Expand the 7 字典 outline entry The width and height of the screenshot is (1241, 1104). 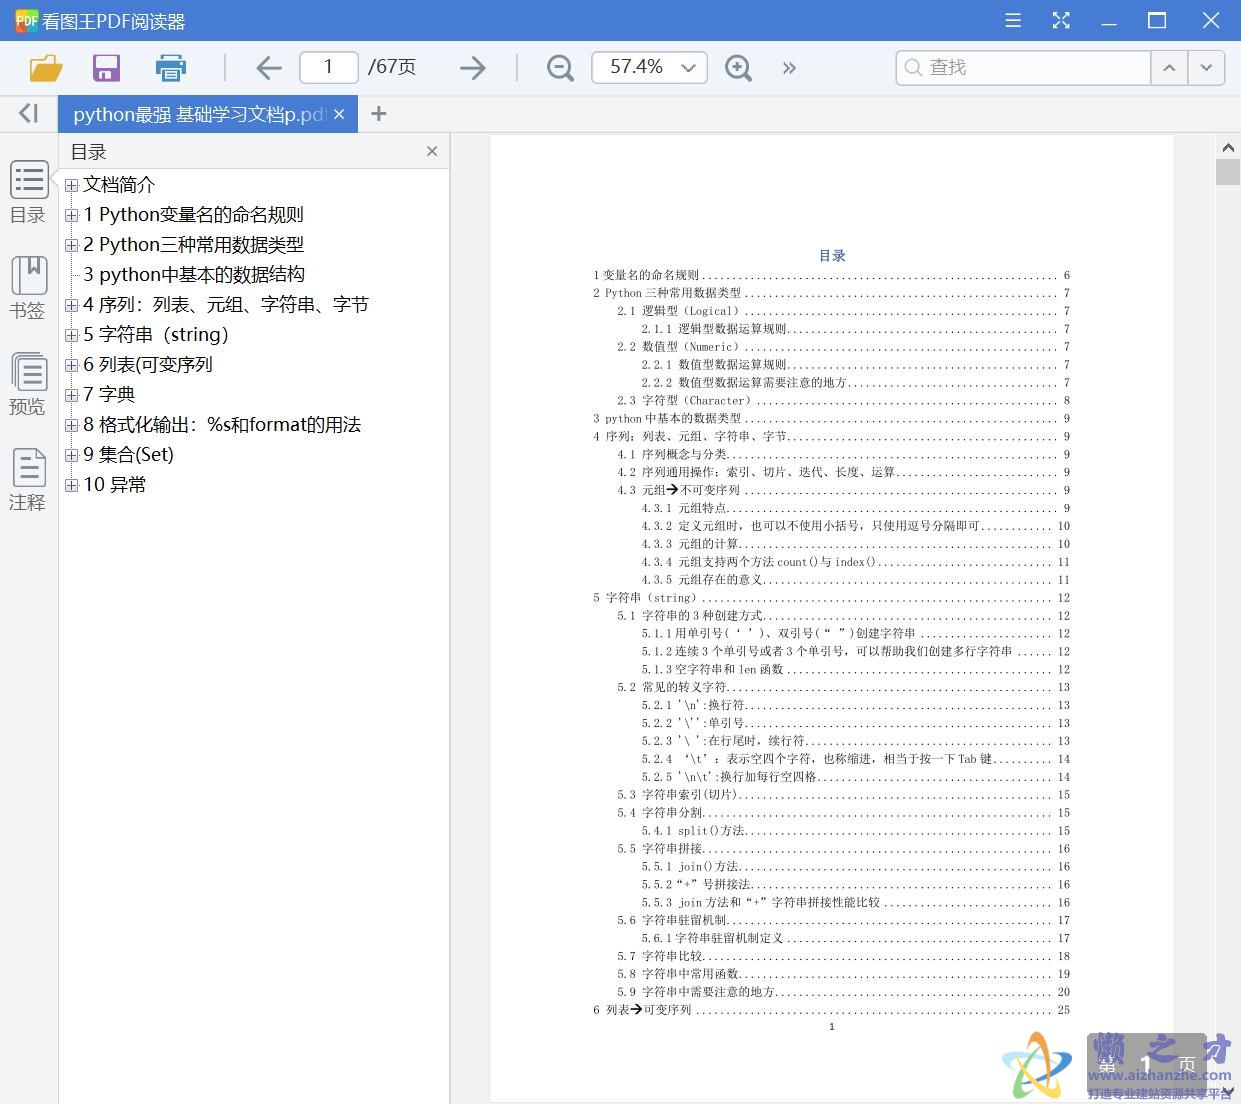71,394
